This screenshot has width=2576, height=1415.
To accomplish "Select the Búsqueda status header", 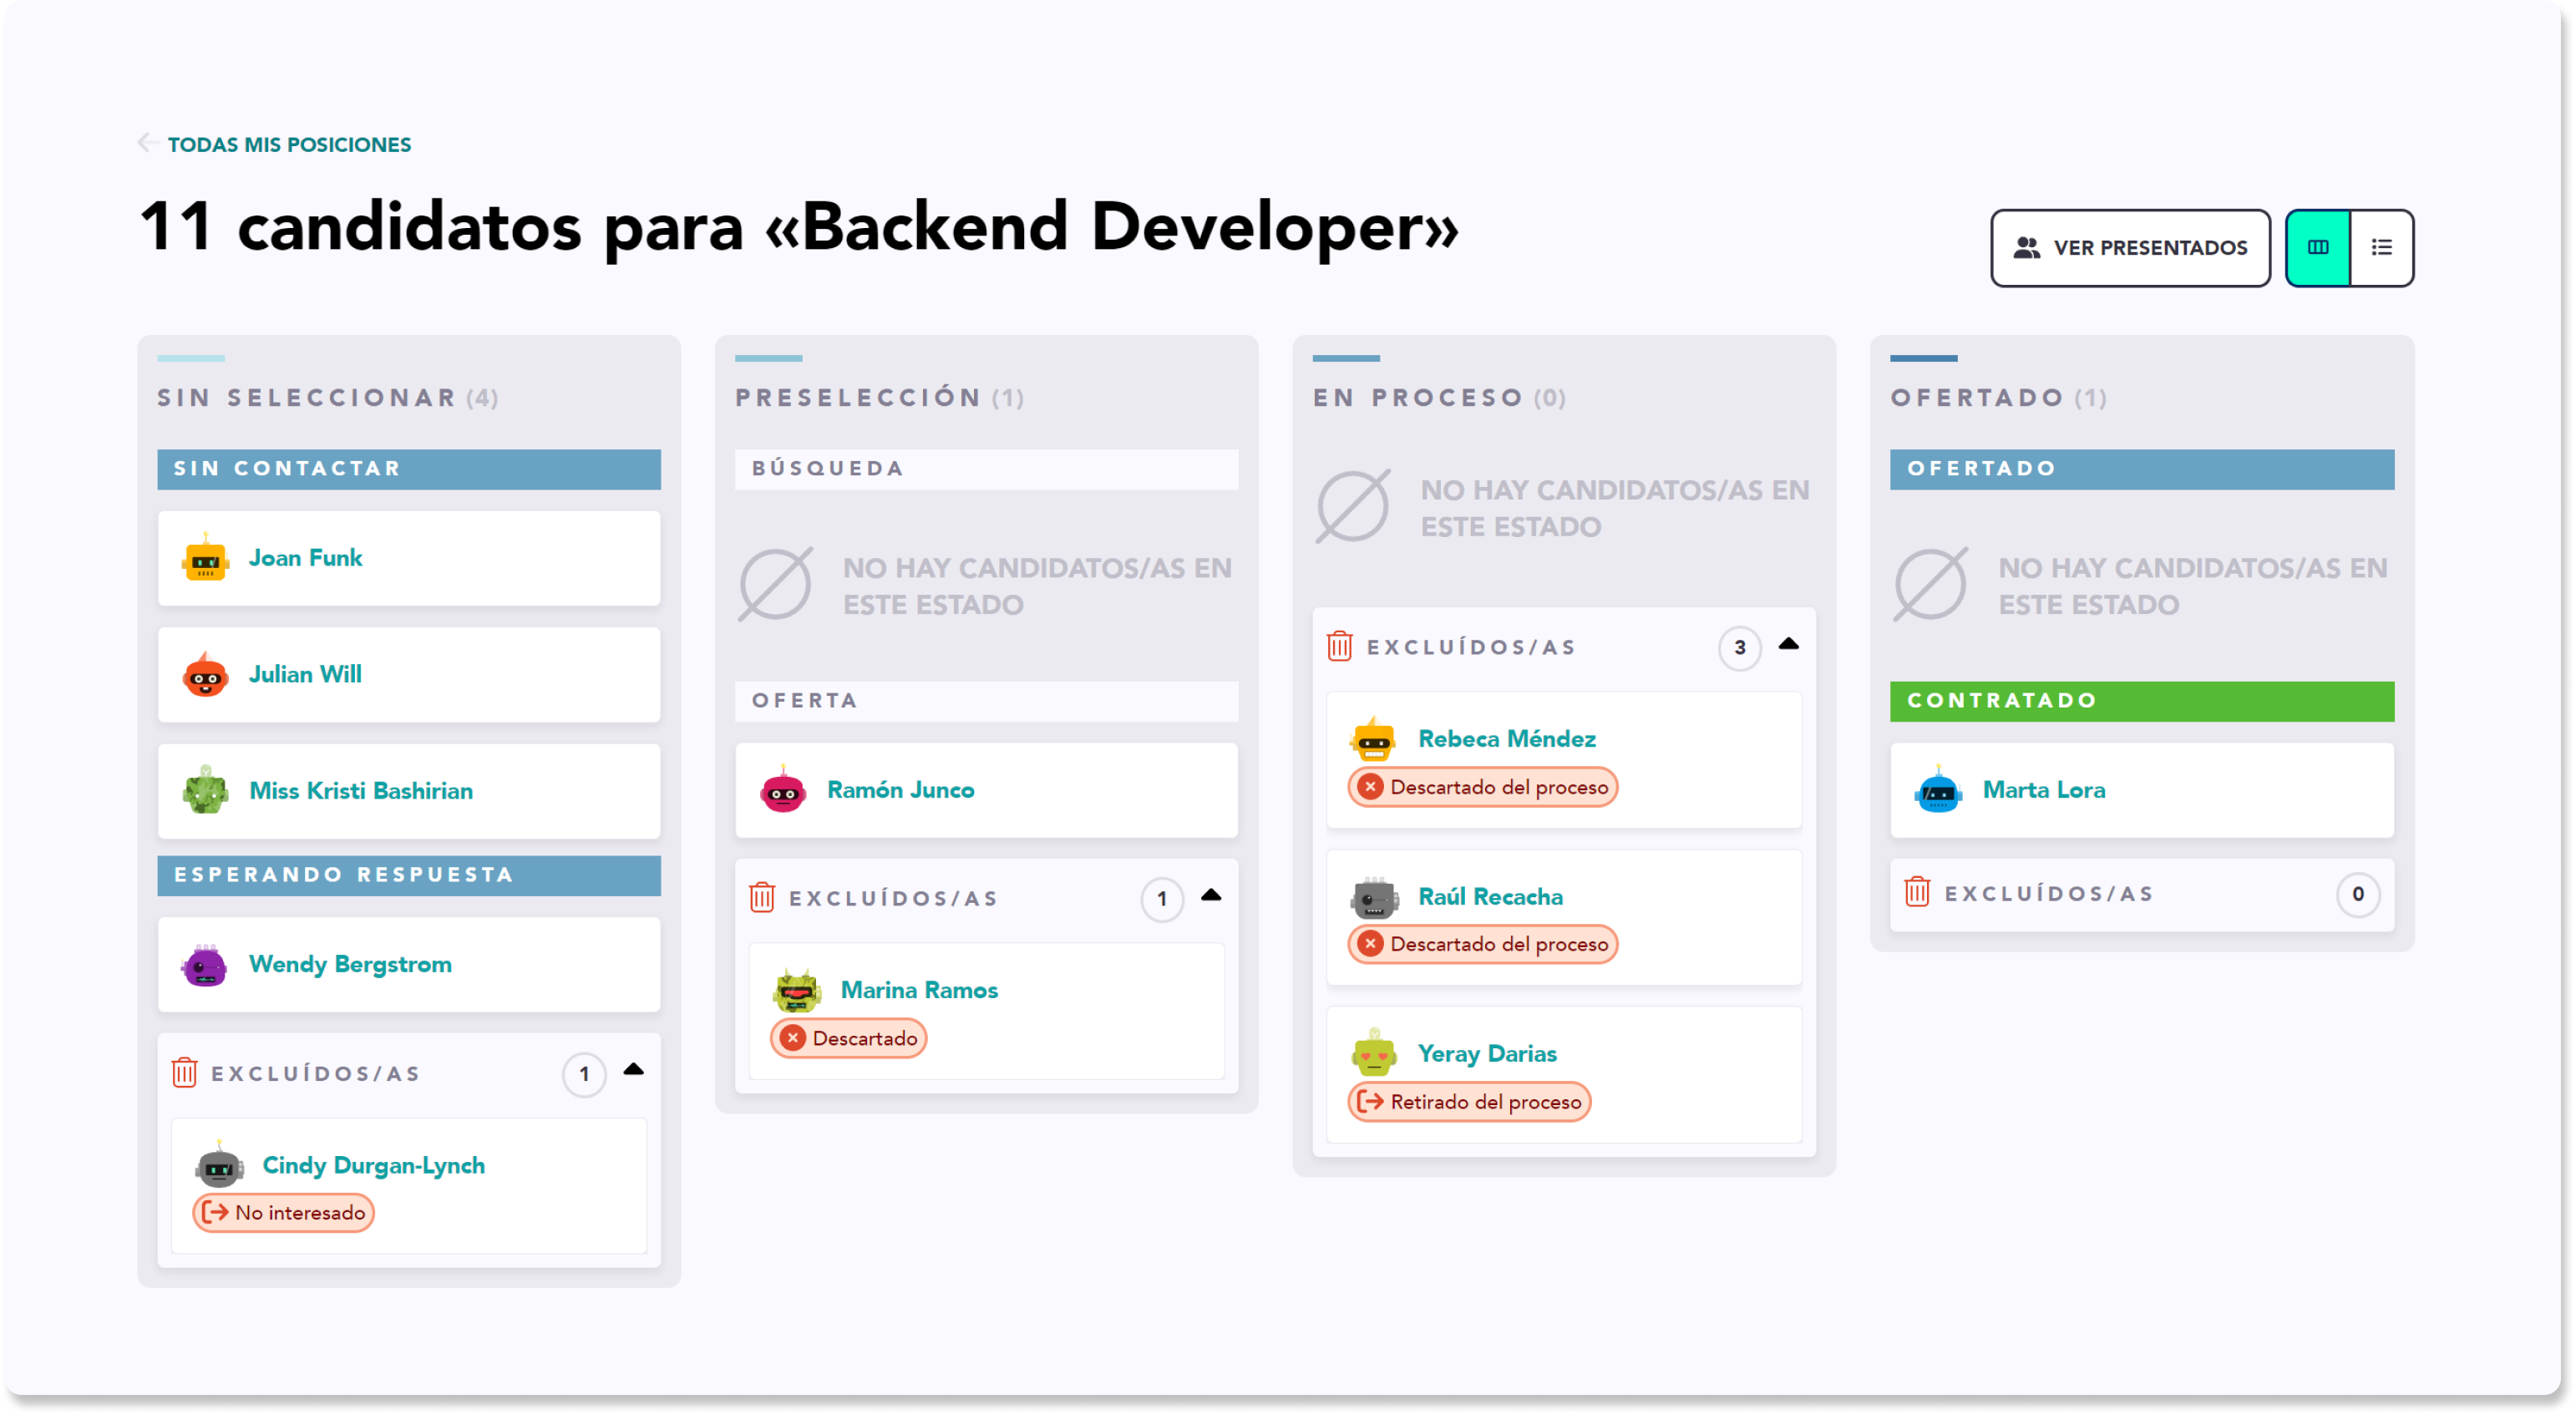I will point(986,469).
